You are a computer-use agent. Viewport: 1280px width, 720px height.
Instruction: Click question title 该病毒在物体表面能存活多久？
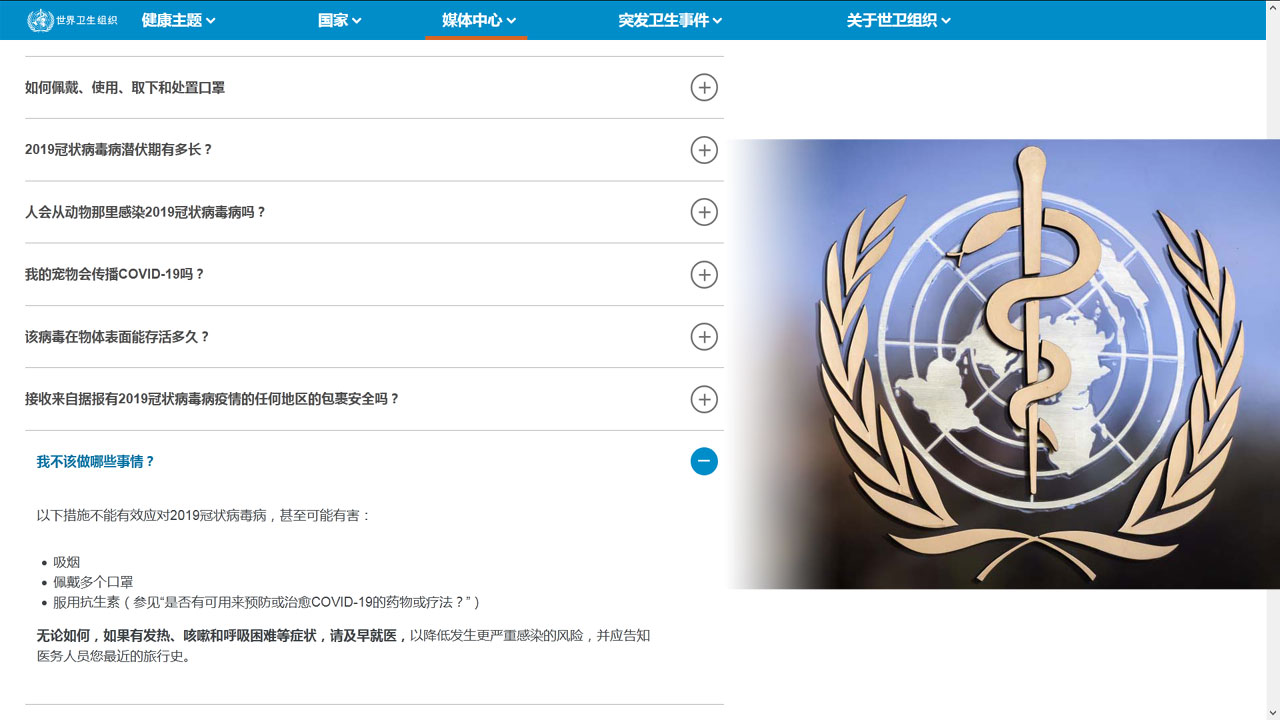click(x=118, y=337)
